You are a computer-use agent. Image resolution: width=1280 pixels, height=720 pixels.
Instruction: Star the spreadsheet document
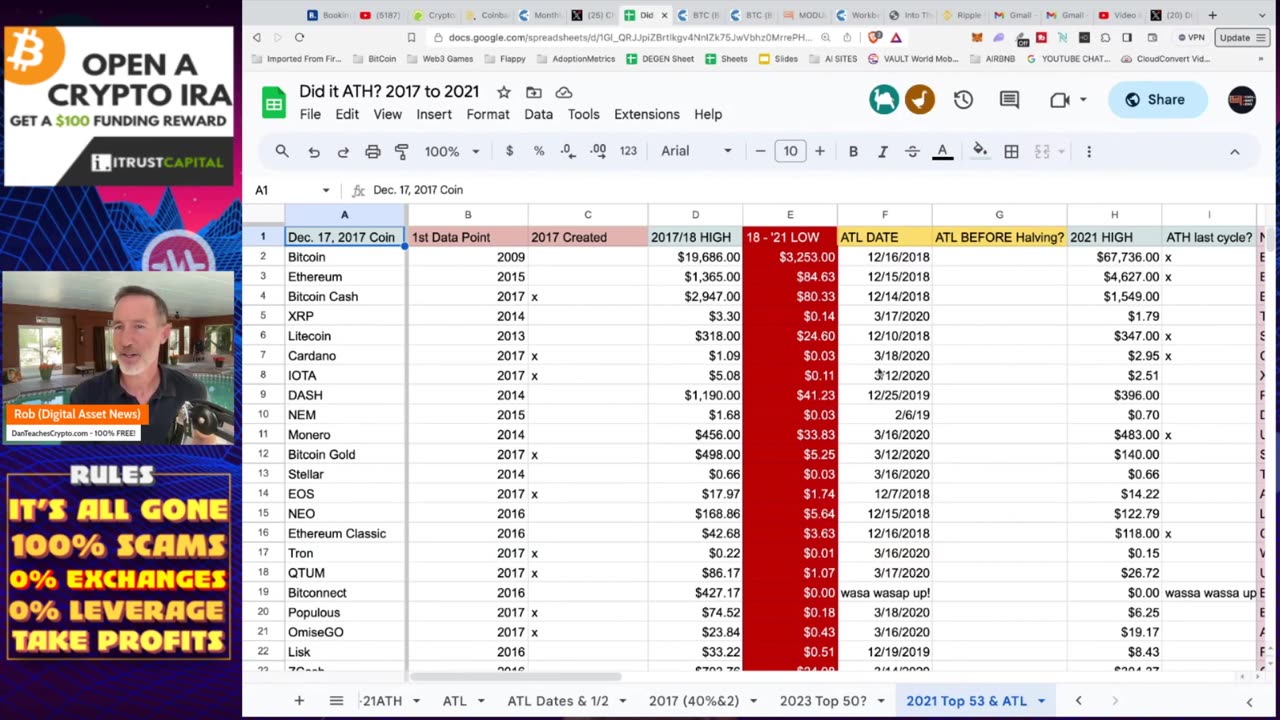504,92
